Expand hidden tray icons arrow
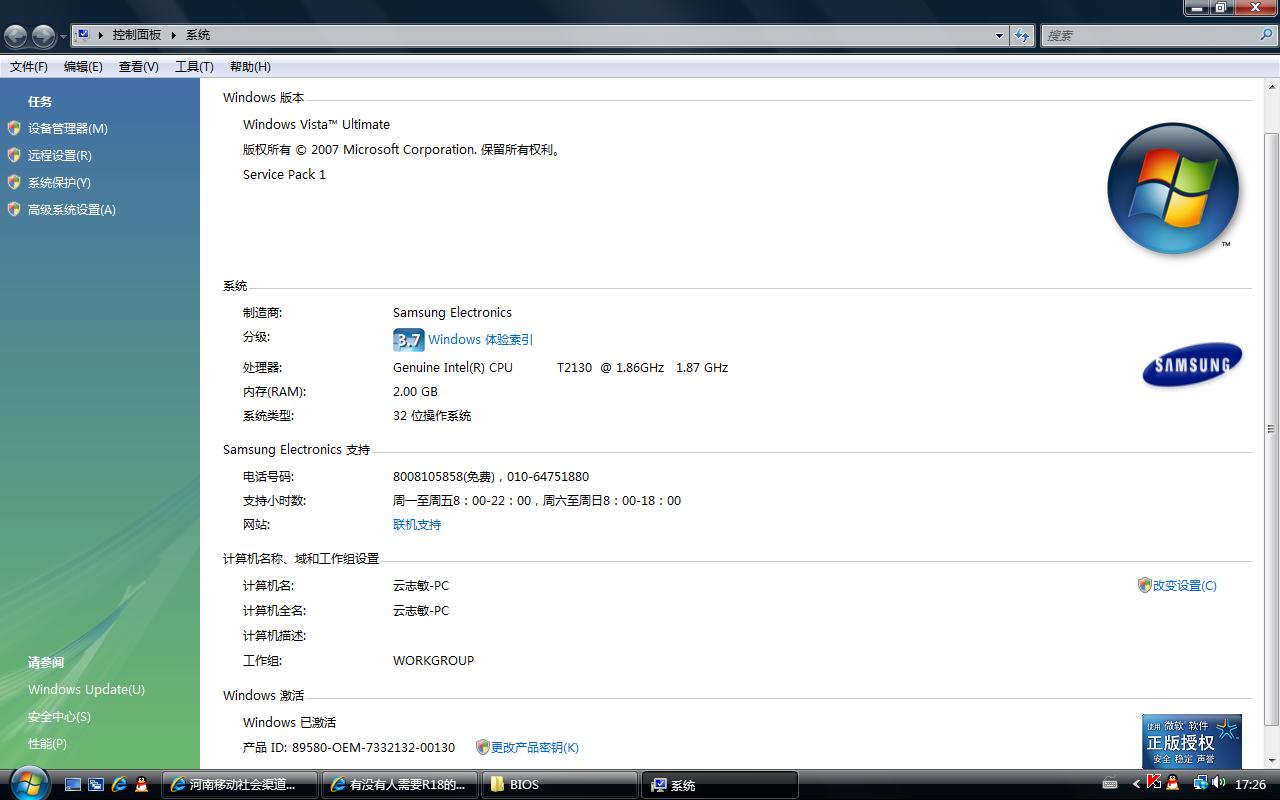 (1136, 784)
